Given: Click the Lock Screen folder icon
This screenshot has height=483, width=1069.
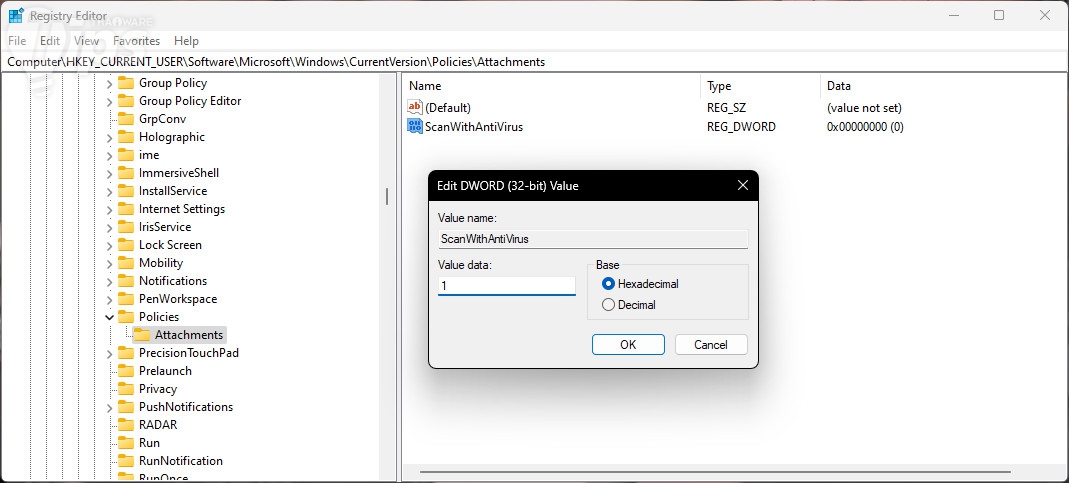Looking at the screenshot, I should point(126,245).
